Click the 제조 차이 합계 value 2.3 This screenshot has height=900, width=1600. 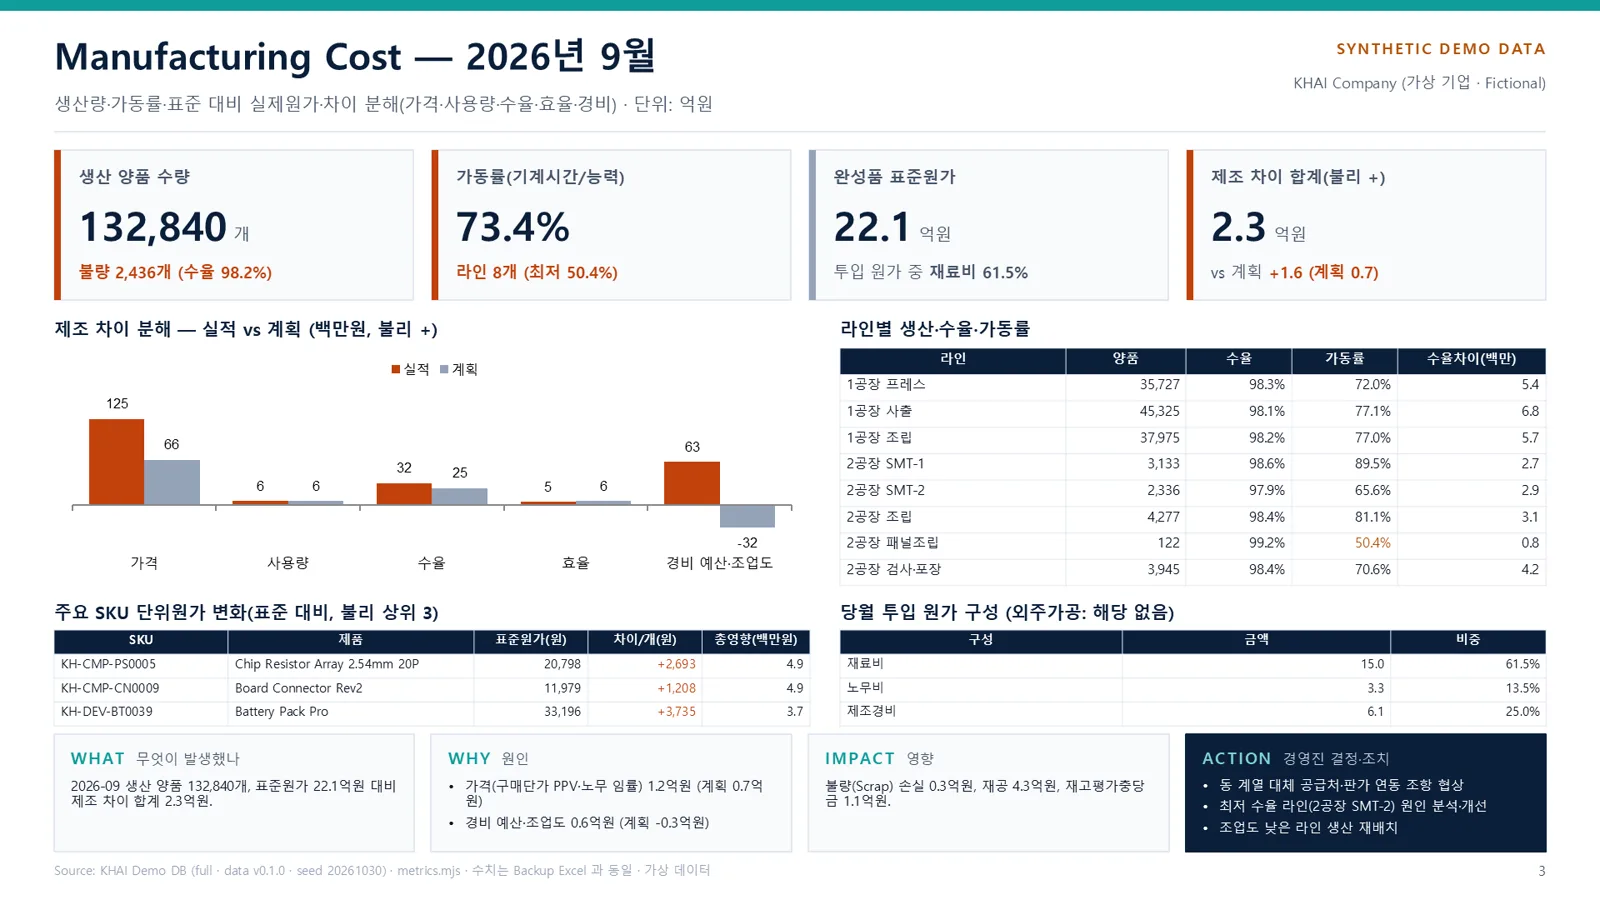click(x=1238, y=227)
